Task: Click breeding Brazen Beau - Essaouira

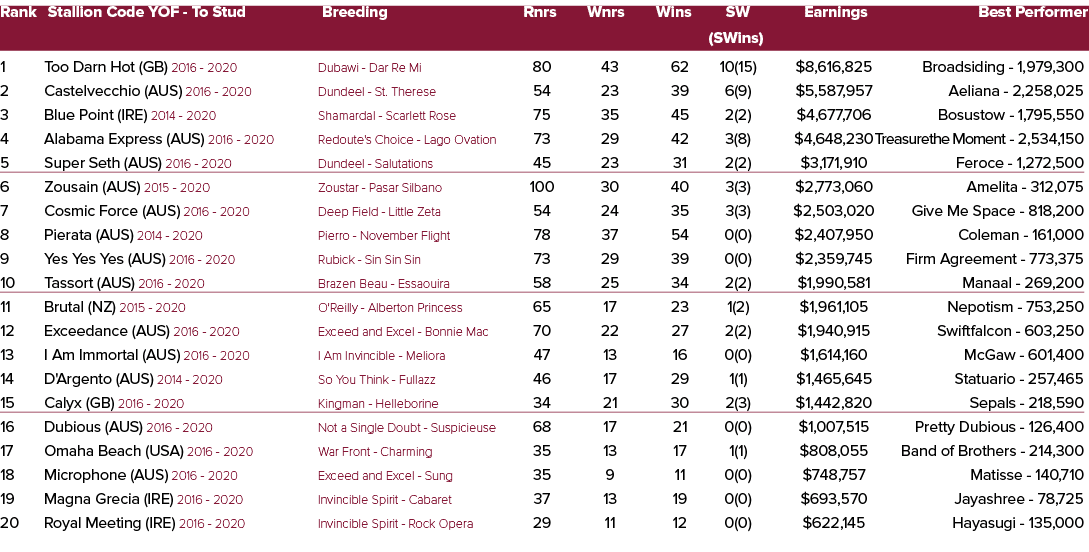Action: pyautogui.click(x=383, y=284)
